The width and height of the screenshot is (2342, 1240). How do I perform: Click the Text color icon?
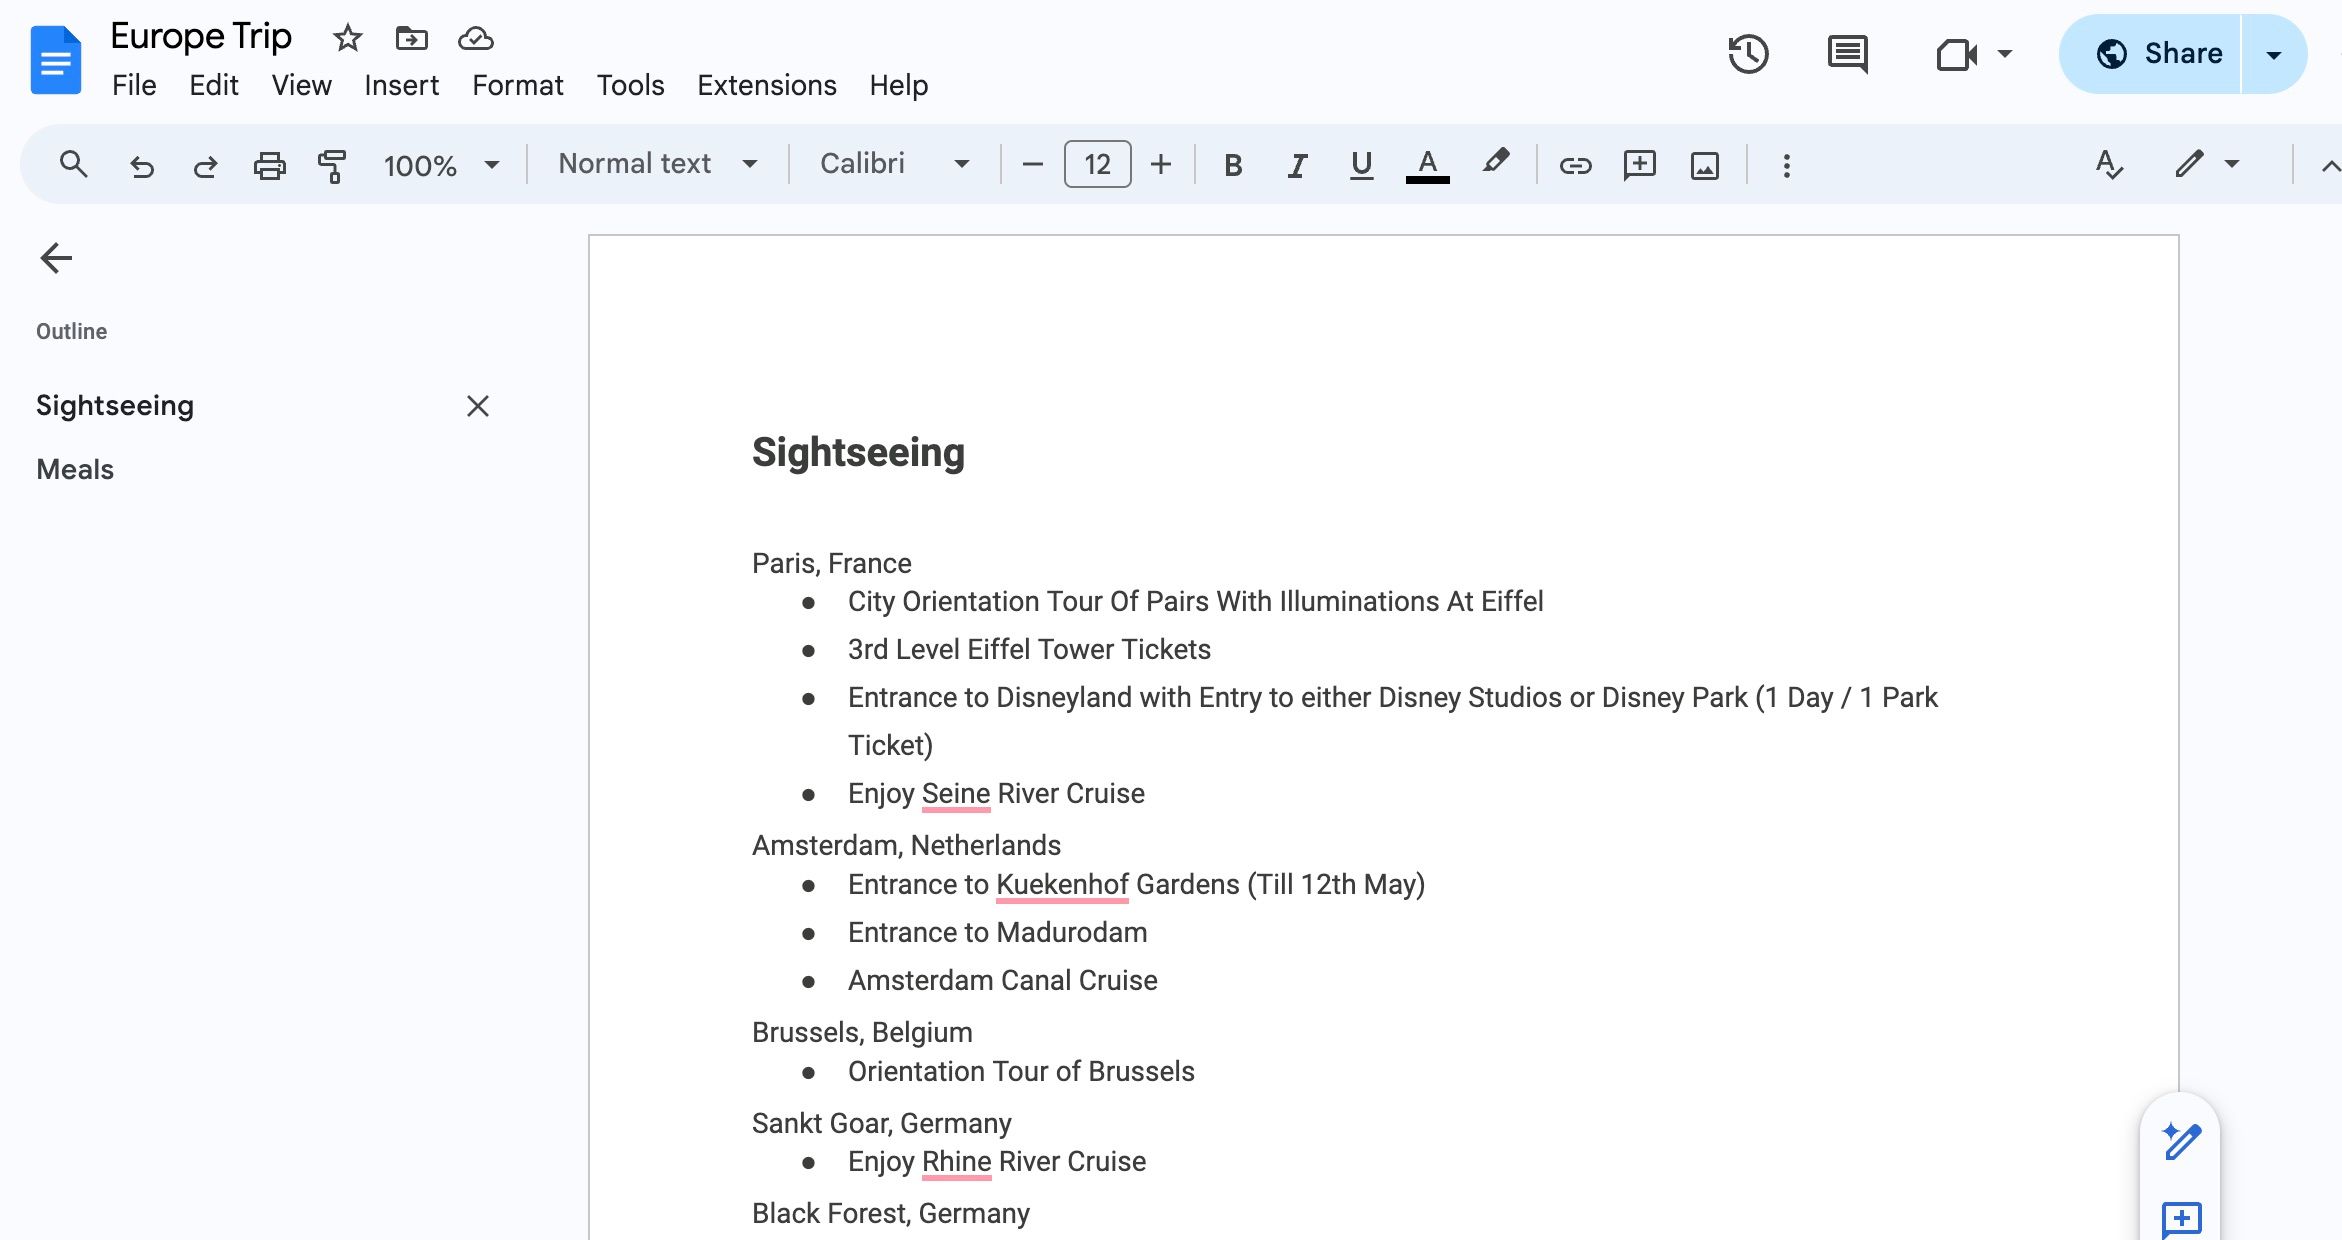pos(1427,164)
